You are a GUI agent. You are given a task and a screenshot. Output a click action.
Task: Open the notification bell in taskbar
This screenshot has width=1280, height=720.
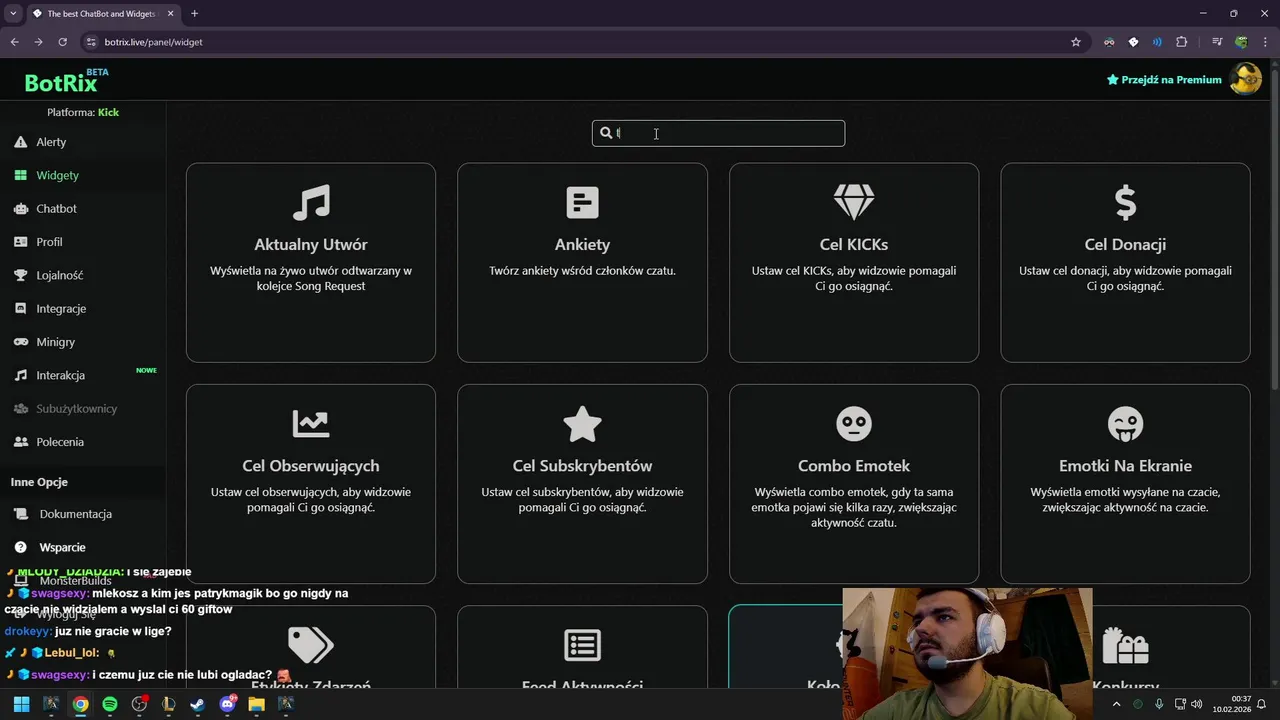click(1262, 704)
